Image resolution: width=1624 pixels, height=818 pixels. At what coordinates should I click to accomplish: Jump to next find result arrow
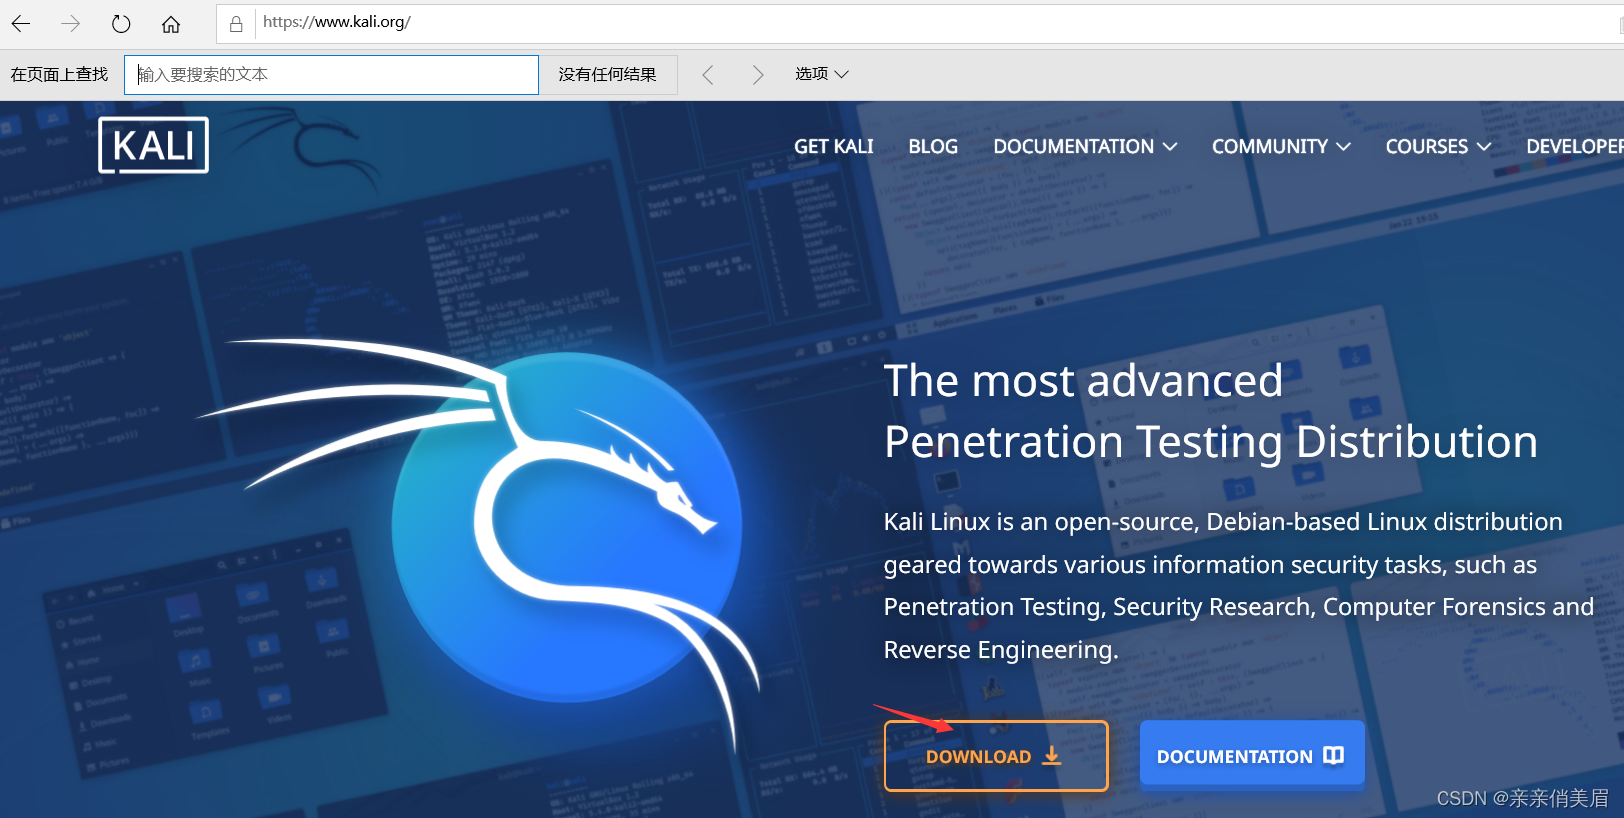[x=757, y=75]
